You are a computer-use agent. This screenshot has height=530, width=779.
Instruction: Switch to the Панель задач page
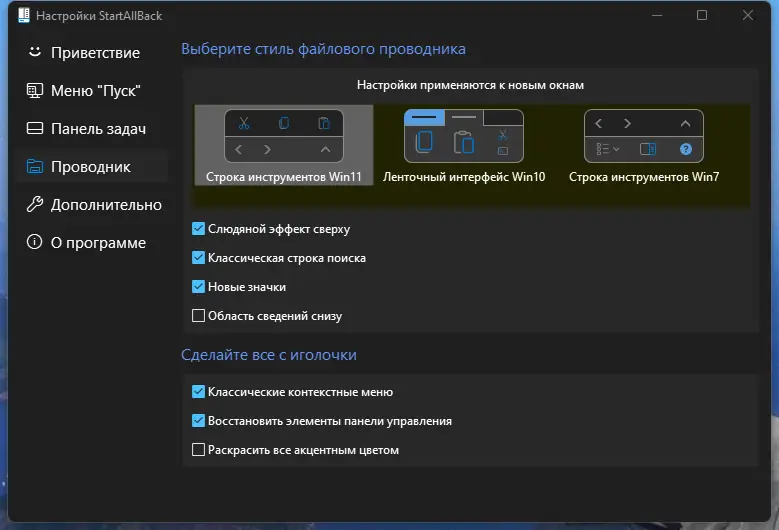coord(91,129)
